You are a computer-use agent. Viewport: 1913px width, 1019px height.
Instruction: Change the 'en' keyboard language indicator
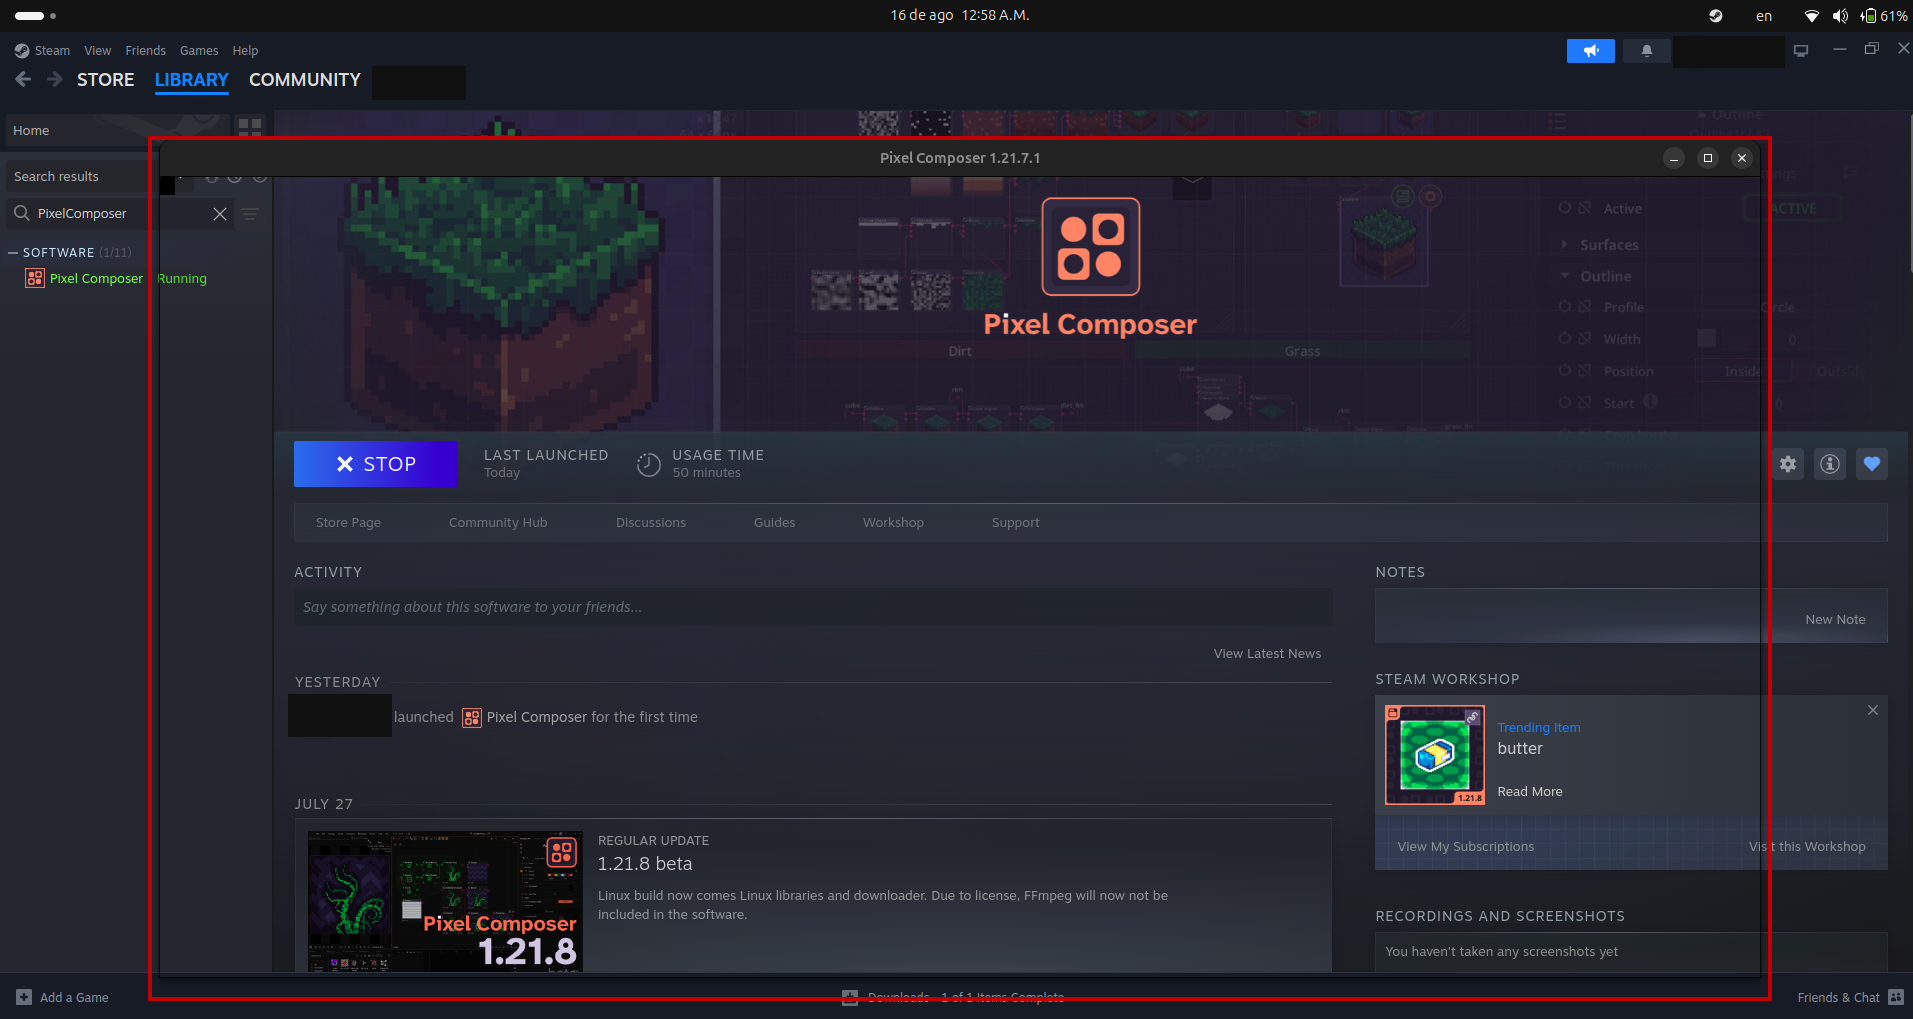[1764, 16]
